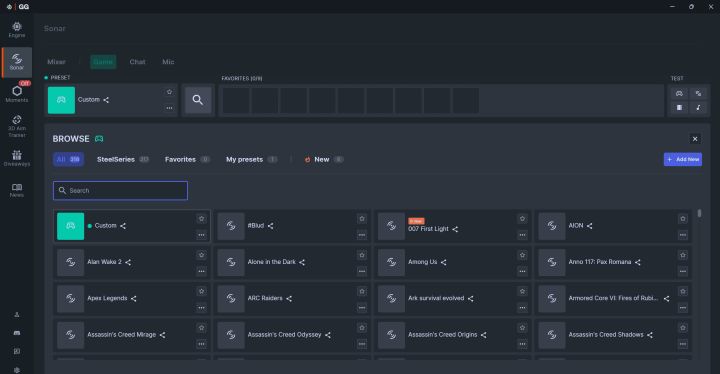This screenshot has width=720, height=374.
Task: Share the AION preset
Action: click(590, 226)
